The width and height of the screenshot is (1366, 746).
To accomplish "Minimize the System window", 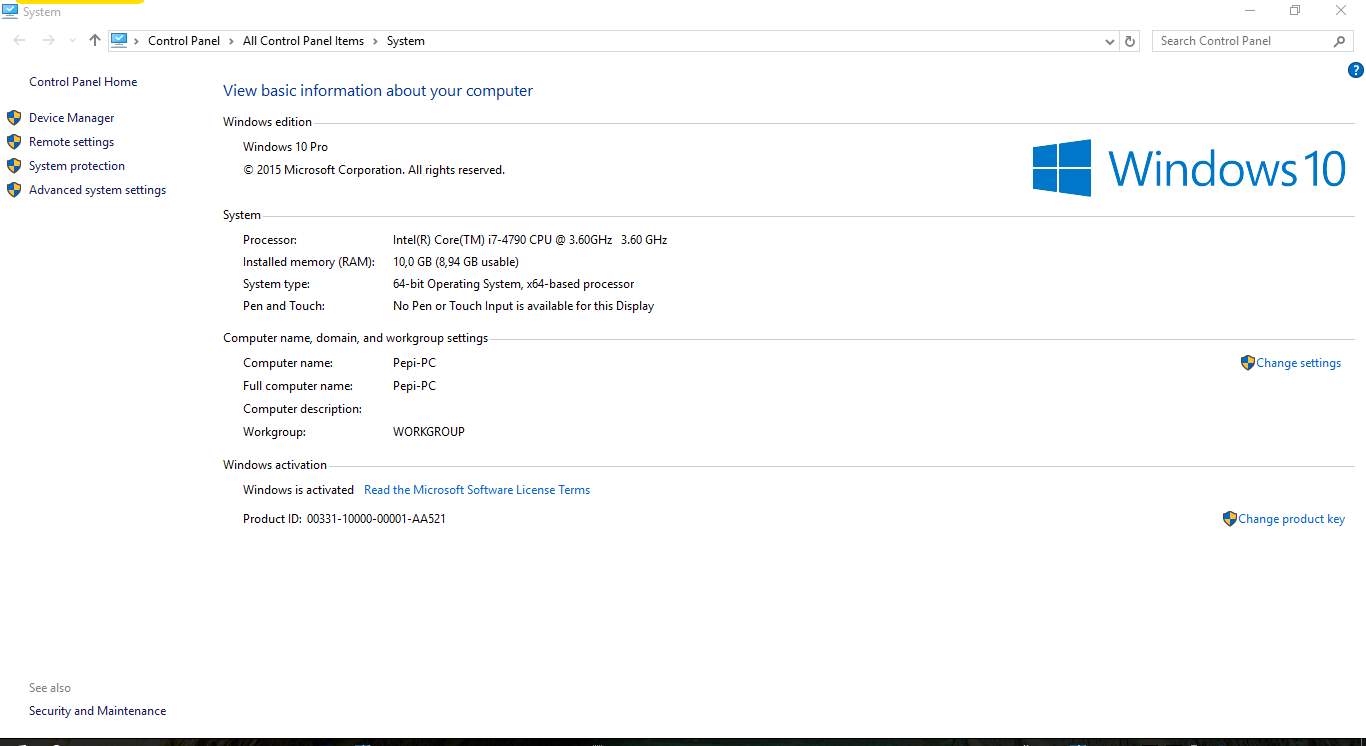I will click(x=1250, y=11).
